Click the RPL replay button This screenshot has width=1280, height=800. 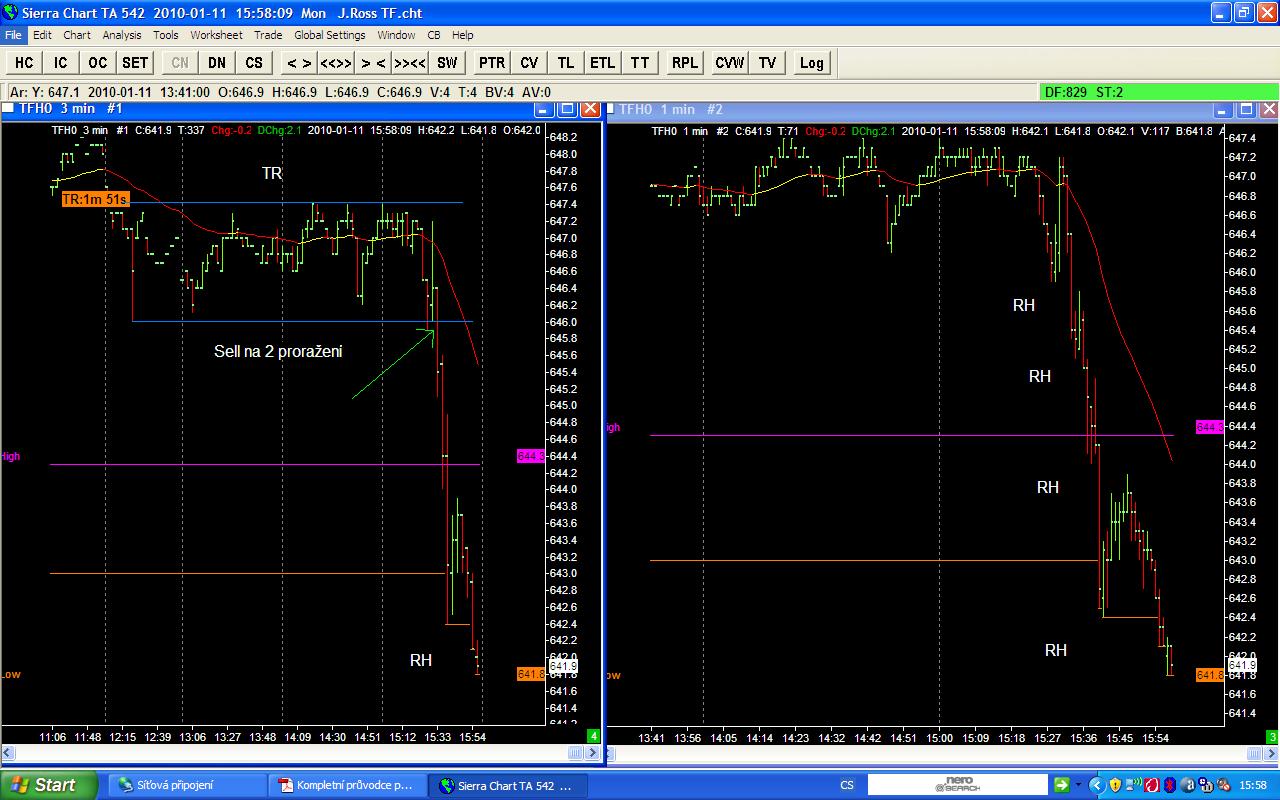685,63
